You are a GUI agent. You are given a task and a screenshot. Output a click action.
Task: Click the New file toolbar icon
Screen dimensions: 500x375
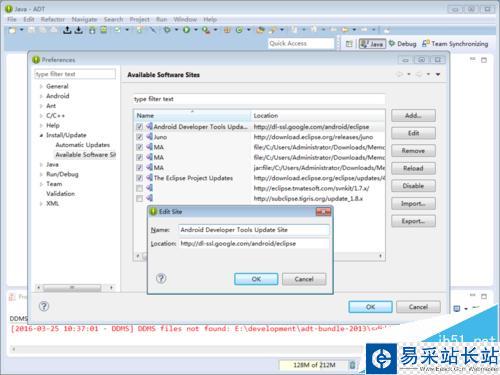tap(12, 30)
